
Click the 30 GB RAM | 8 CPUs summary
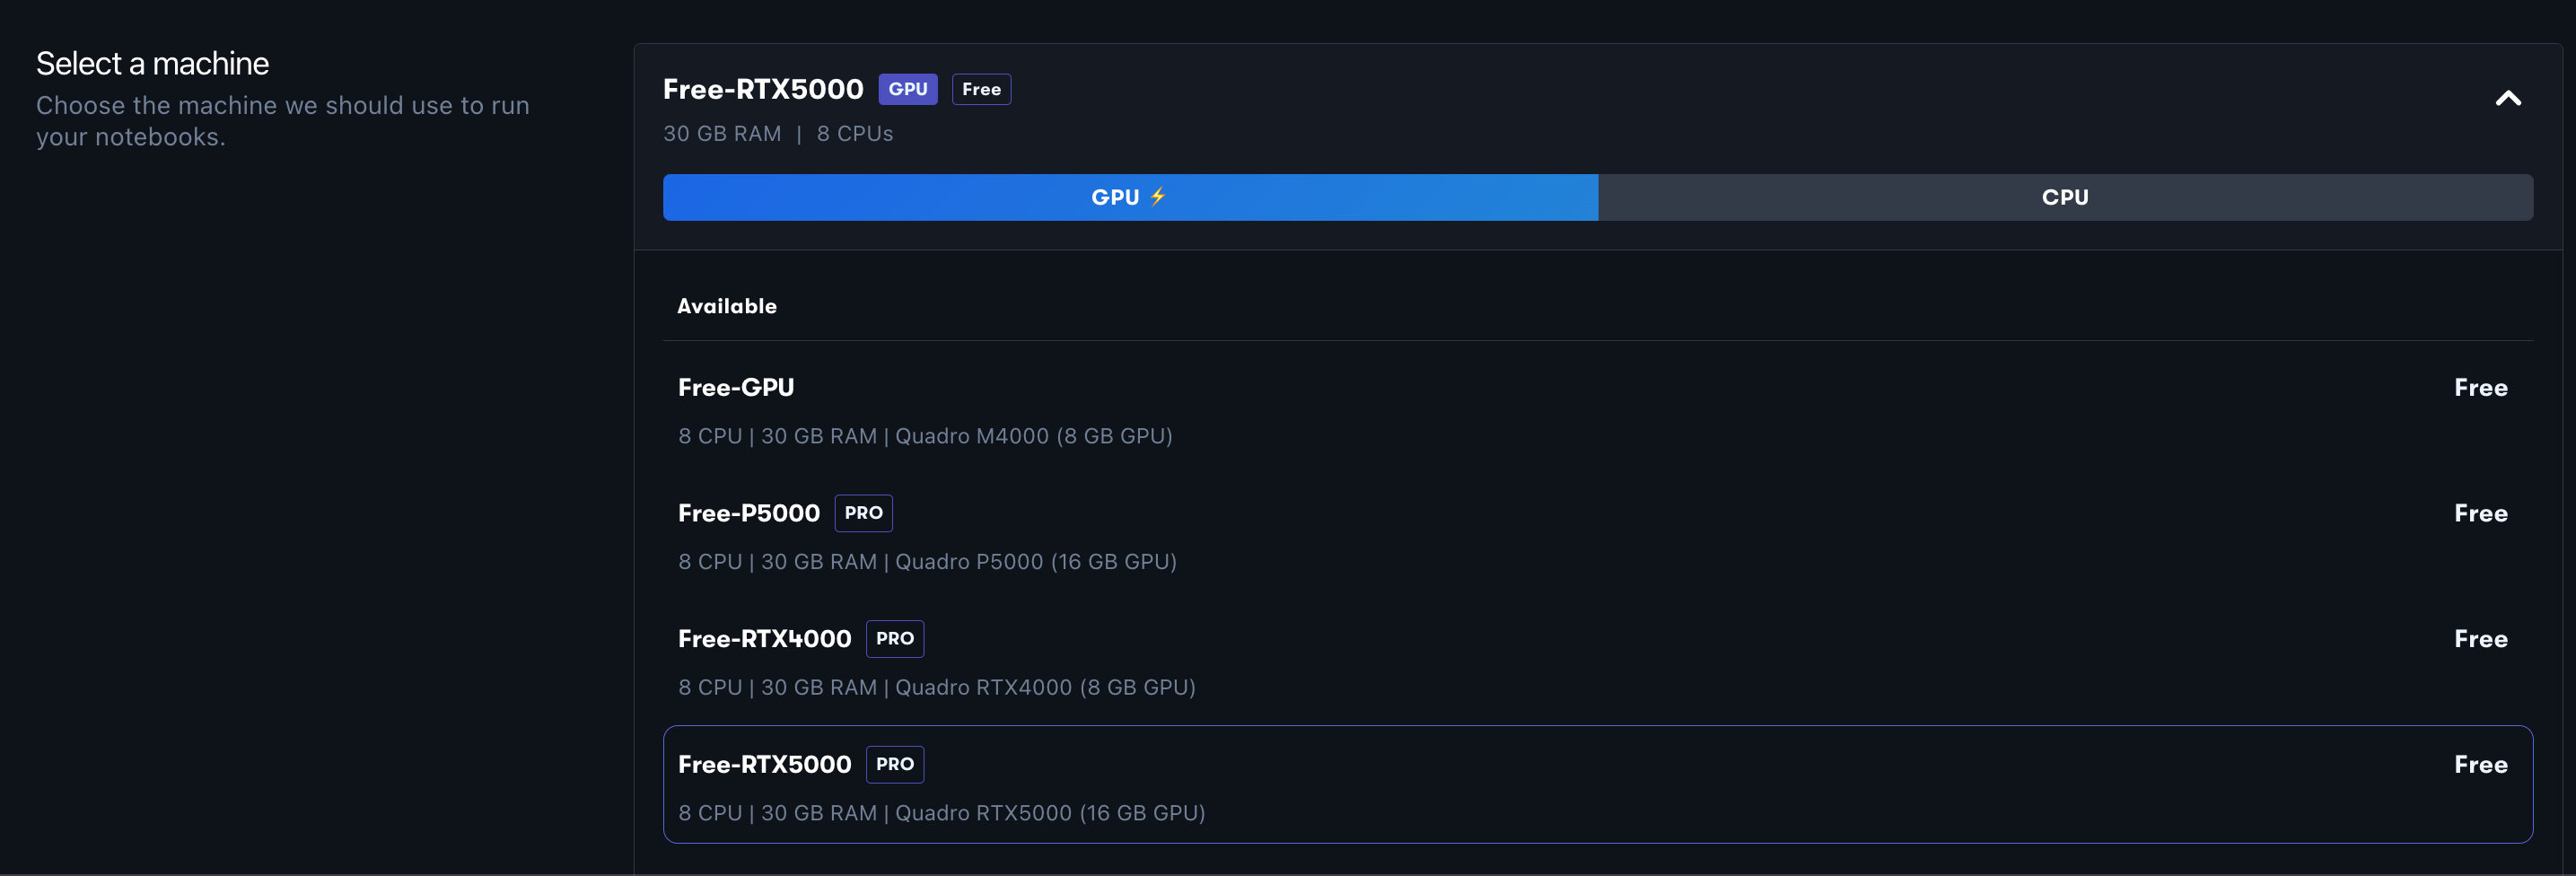point(777,134)
